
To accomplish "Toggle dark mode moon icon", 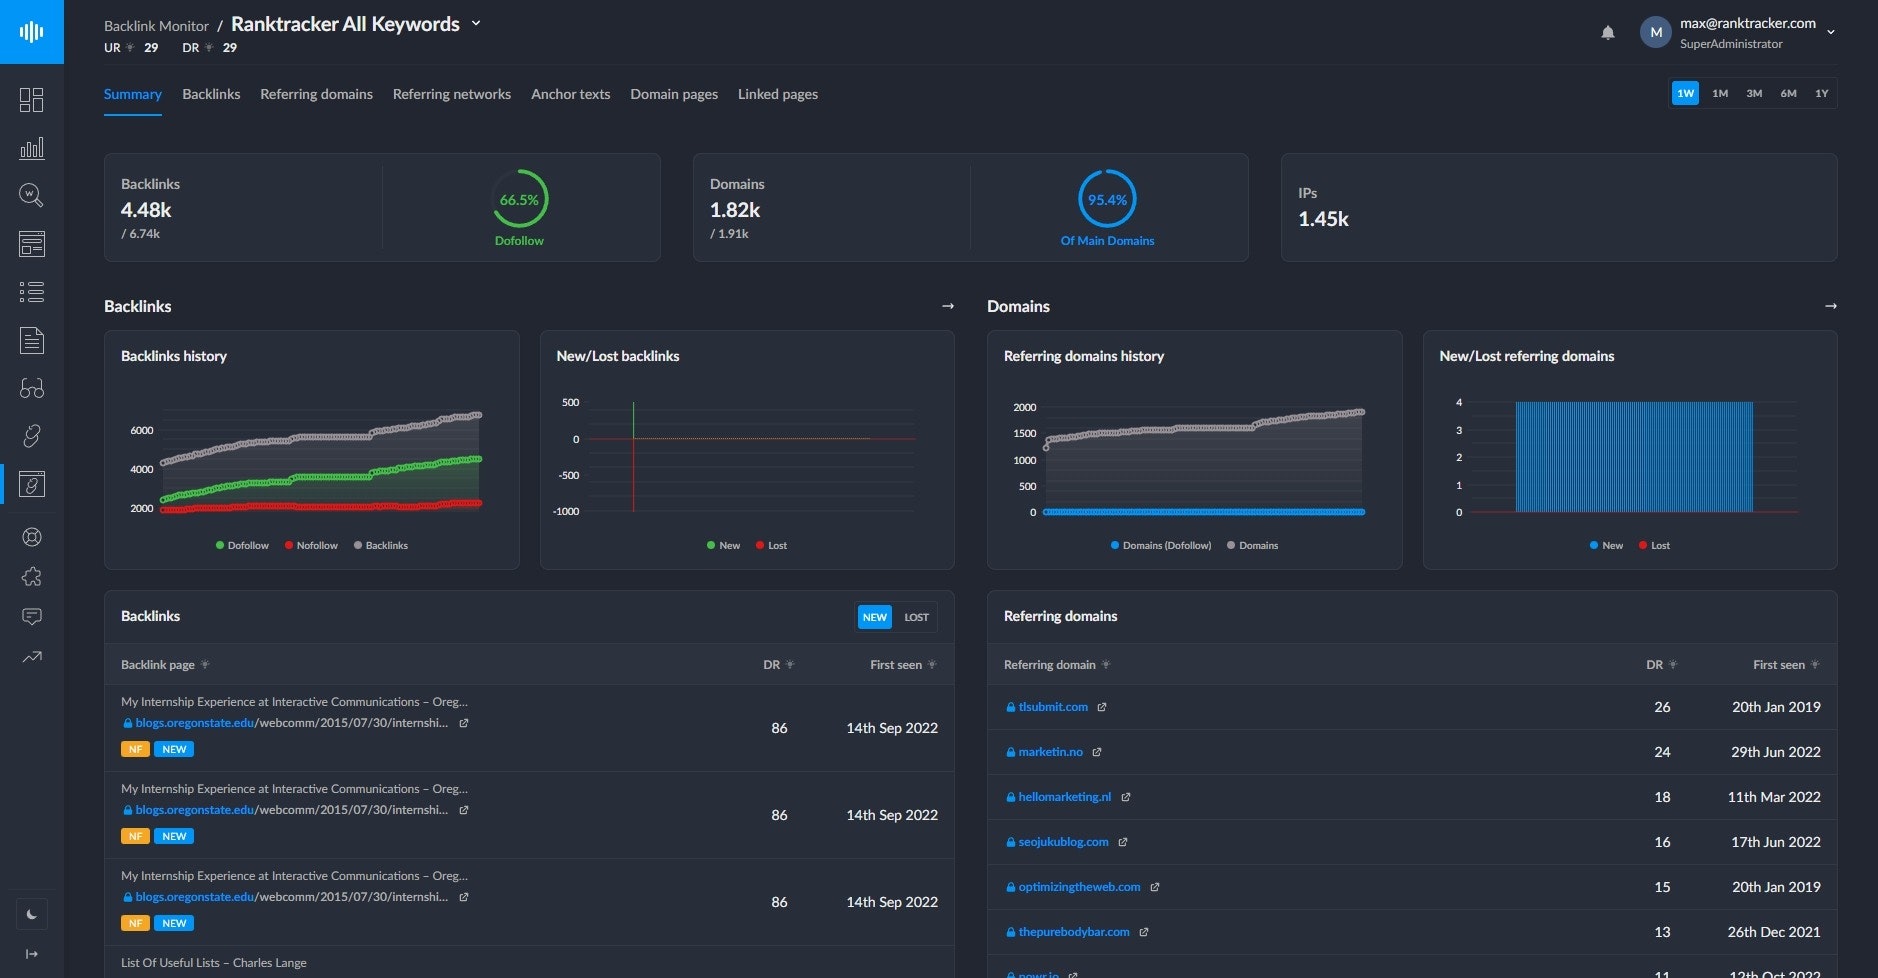I will pos(32,914).
